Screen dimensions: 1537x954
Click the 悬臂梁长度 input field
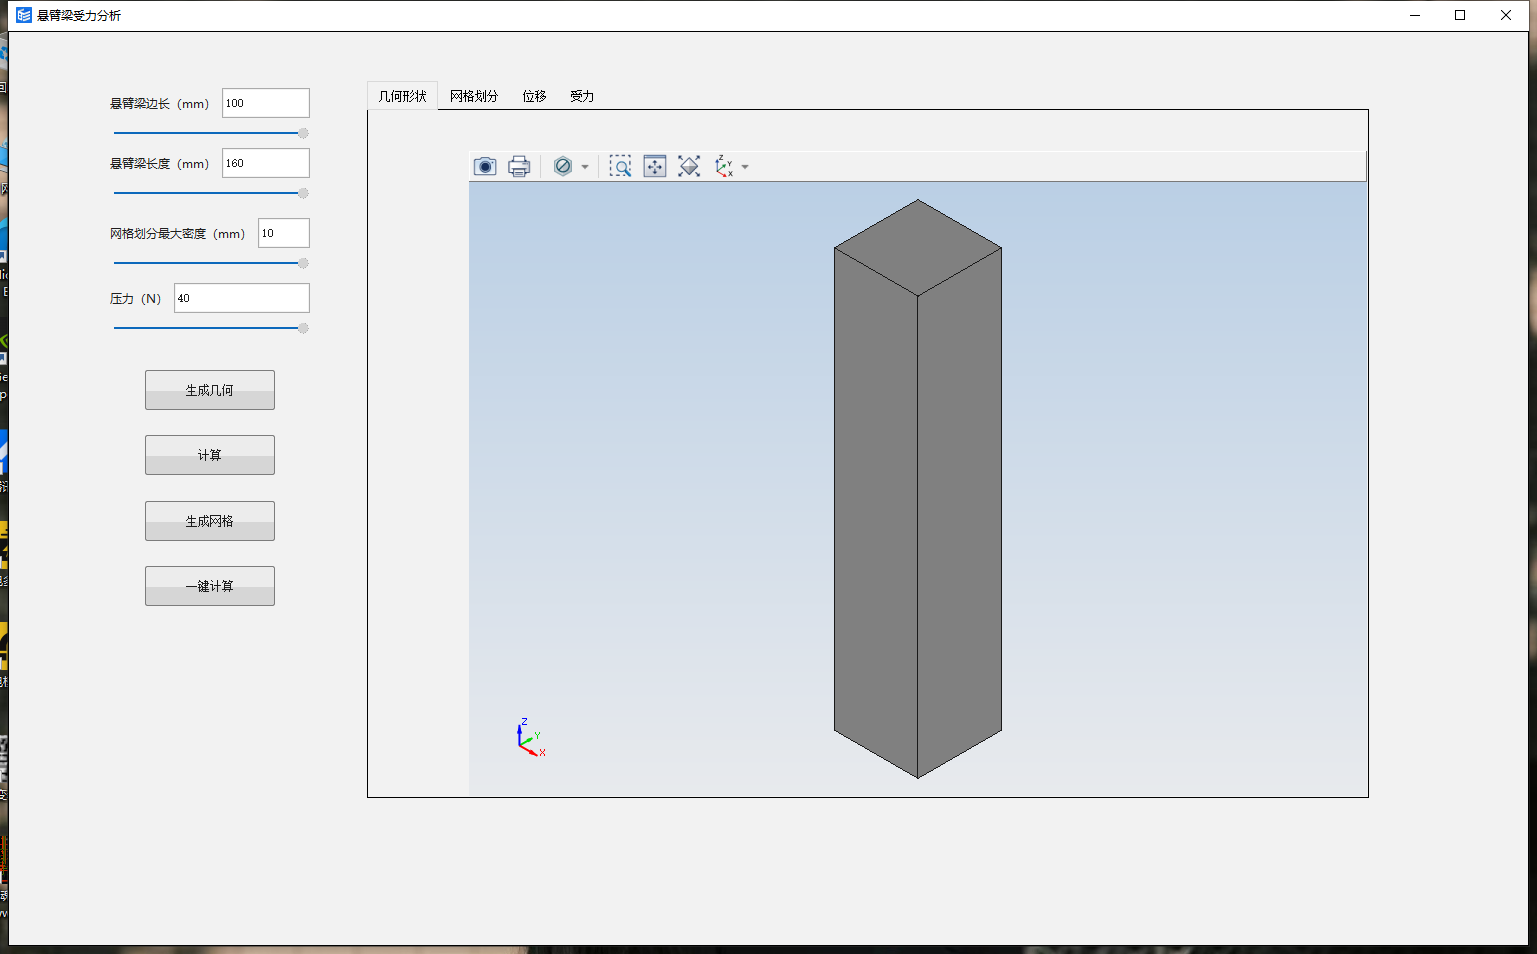[265, 163]
